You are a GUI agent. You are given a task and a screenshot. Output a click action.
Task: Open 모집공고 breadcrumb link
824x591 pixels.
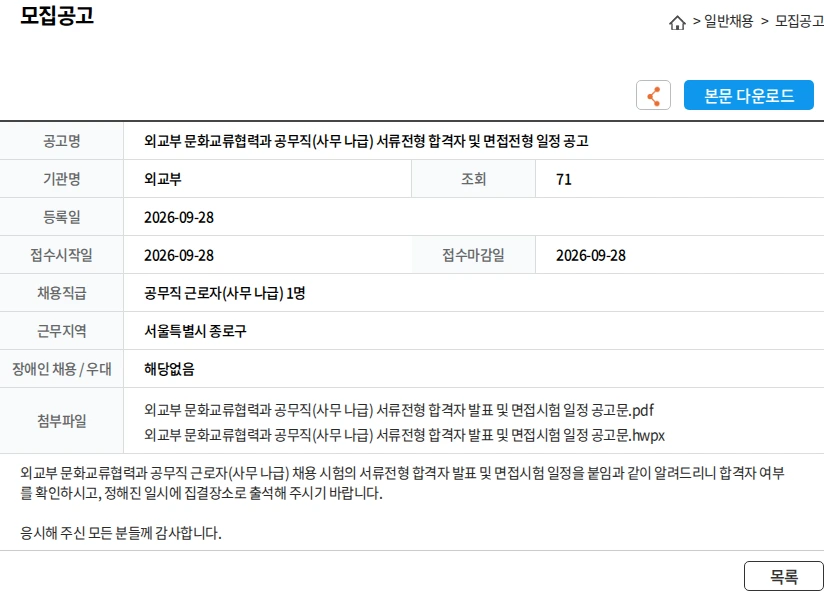[799, 21]
